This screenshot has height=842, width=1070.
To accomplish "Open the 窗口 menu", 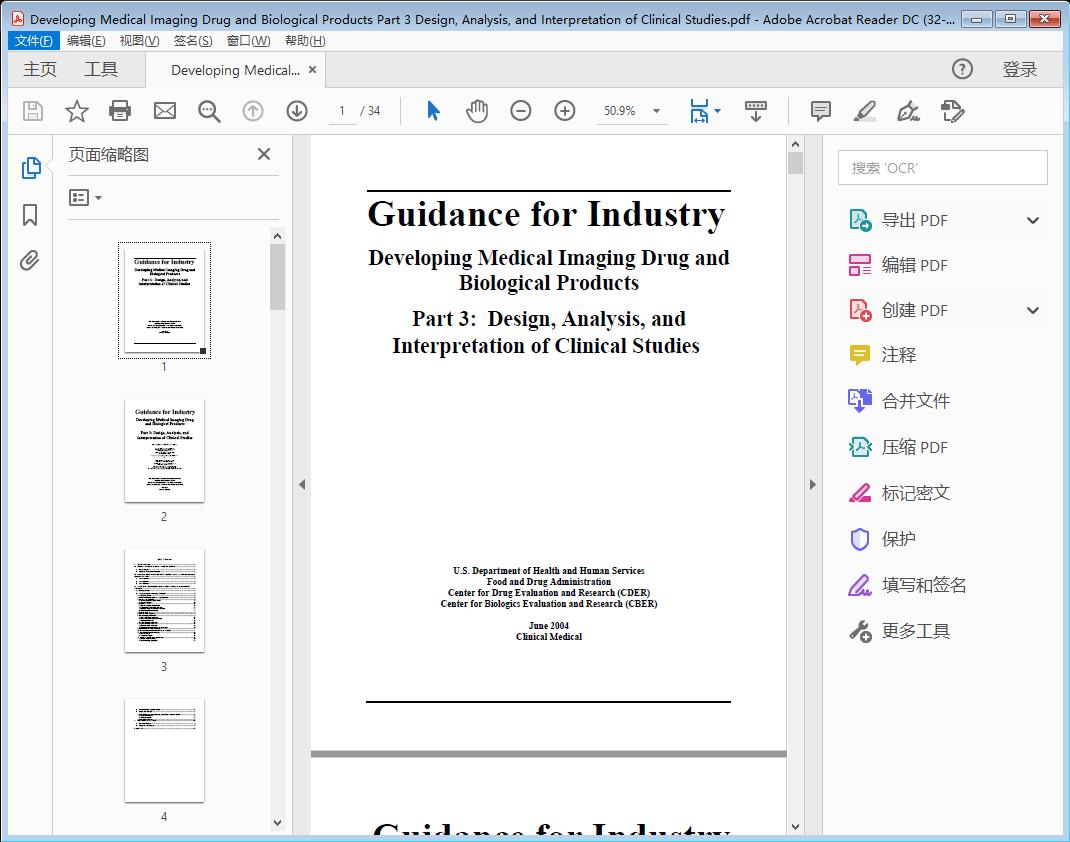I will coord(248,41).
